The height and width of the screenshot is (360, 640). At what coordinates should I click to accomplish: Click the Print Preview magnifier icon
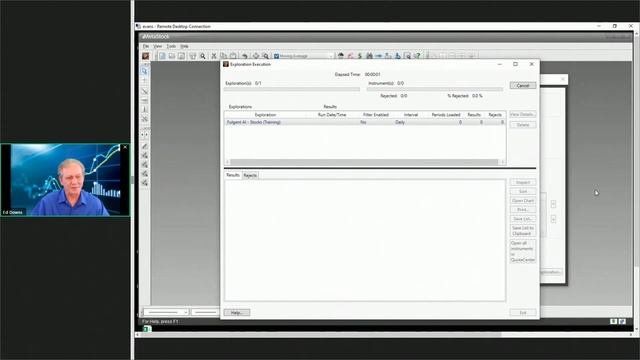(202, 56)
